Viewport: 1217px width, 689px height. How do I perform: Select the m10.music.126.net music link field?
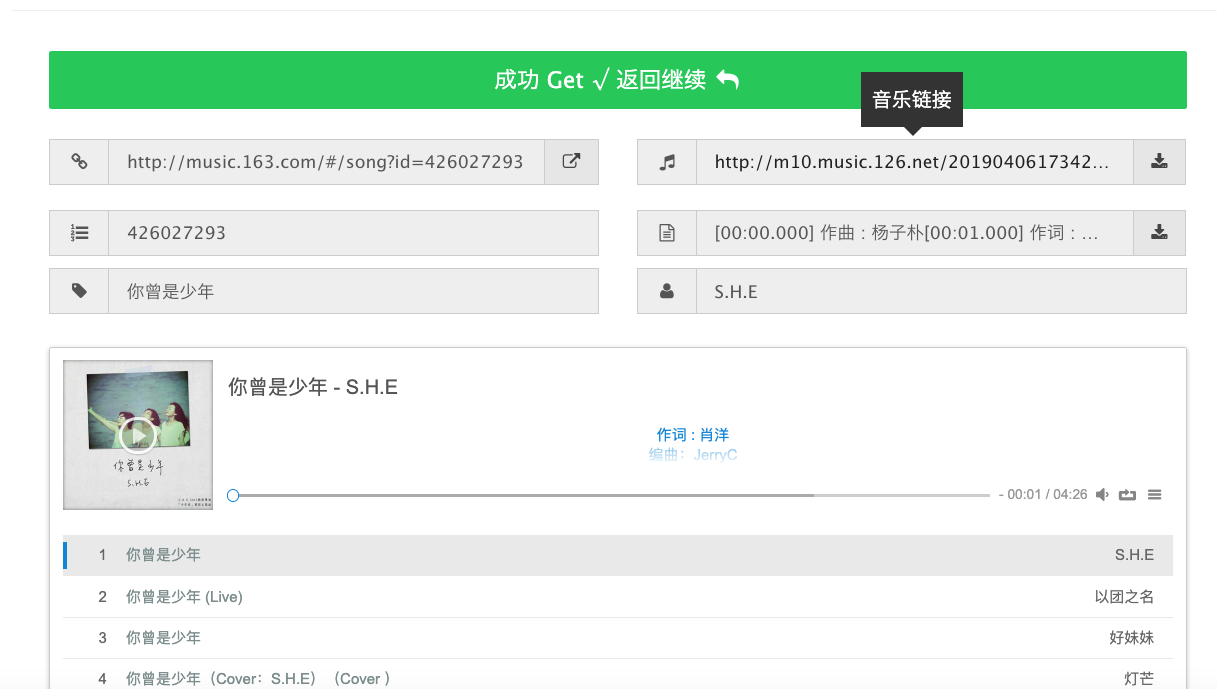pos(914,162)
